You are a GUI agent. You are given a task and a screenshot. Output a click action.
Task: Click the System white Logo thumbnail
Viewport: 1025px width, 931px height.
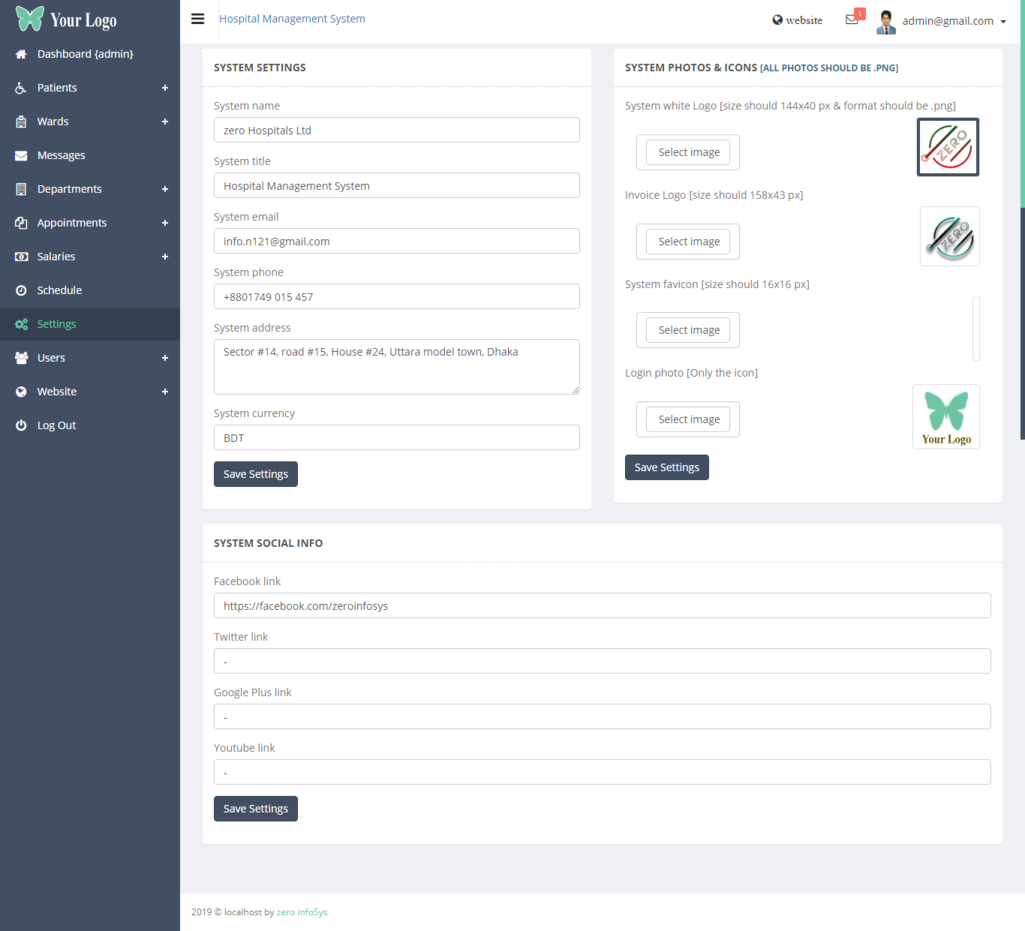947,147
